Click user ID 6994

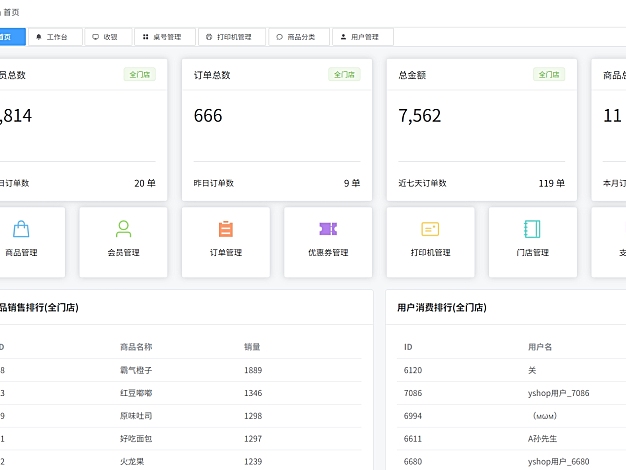tap(413, 416)
